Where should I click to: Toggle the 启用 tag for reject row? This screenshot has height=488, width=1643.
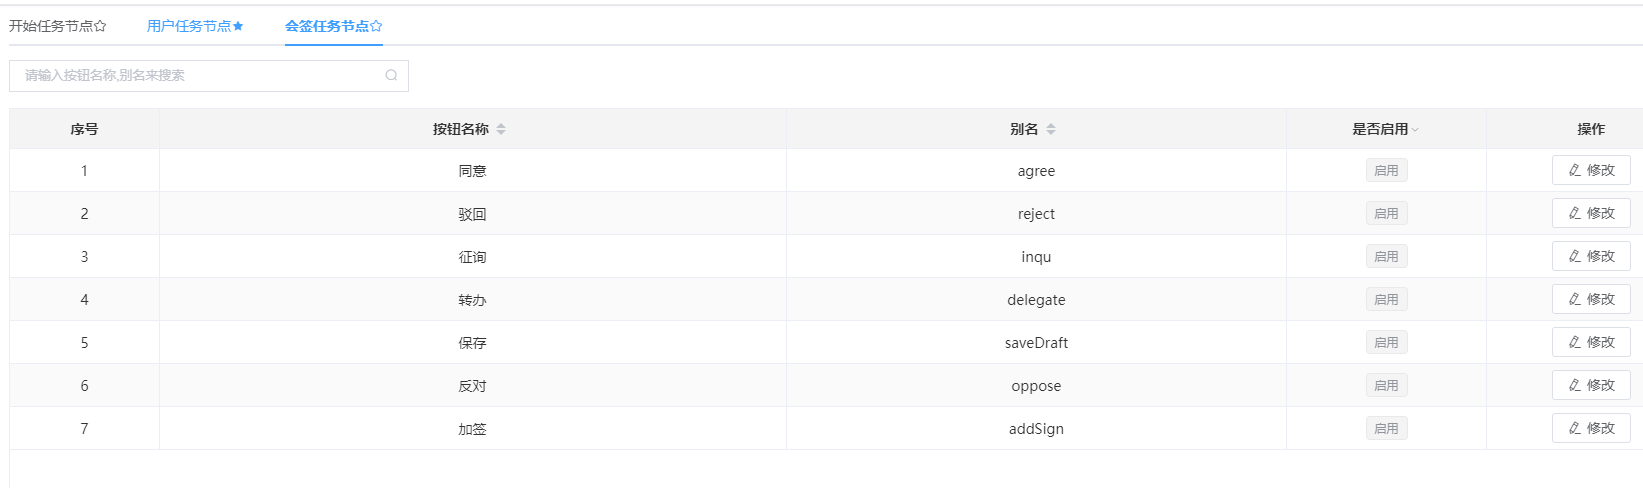[1386, 213]
